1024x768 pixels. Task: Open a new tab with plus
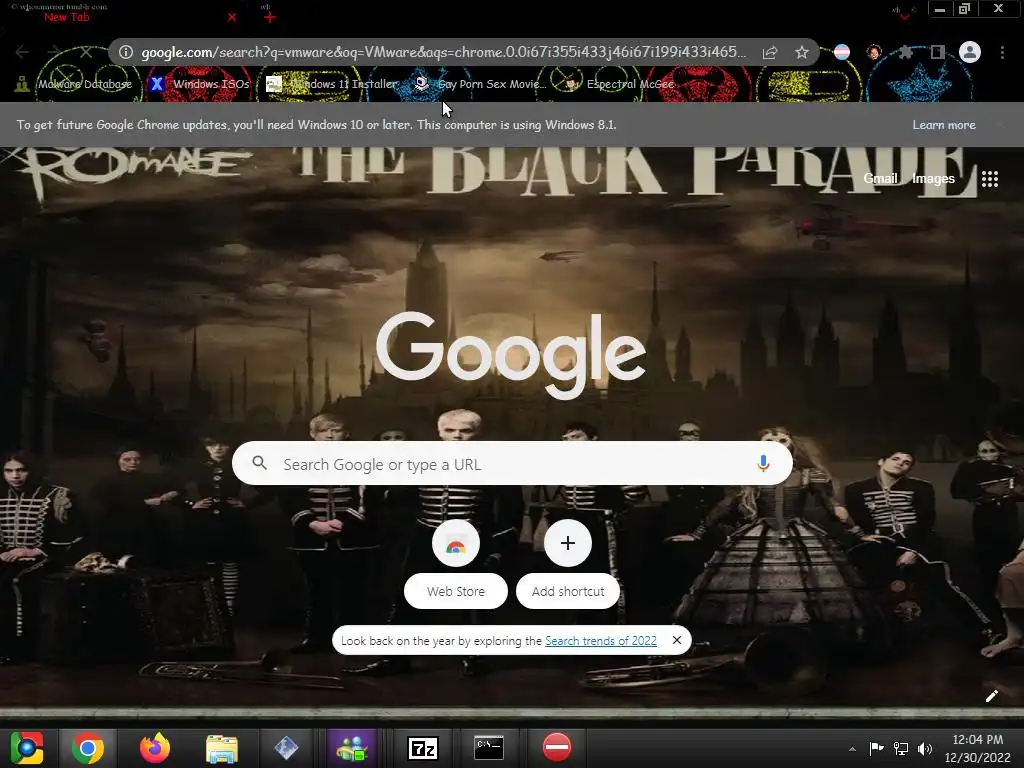(270, 18)
